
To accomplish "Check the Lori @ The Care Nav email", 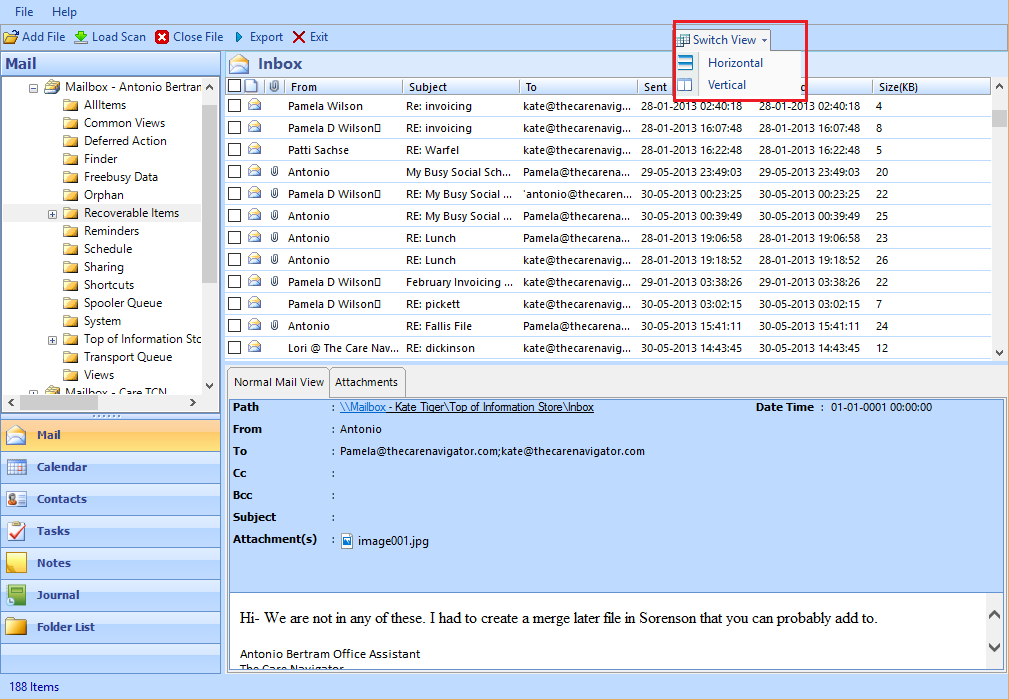I will [x=235, y=348].
